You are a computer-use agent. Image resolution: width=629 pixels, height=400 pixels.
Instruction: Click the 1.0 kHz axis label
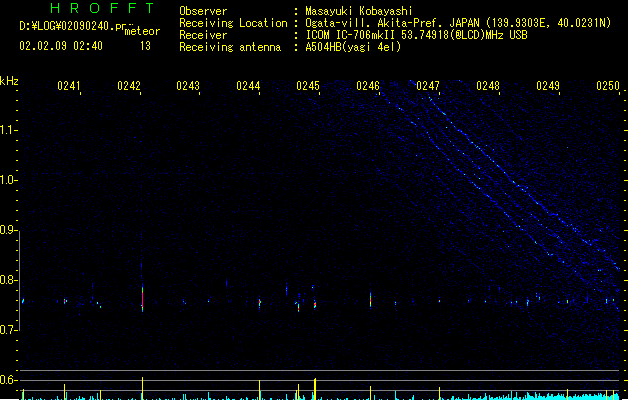click(x=8, y=180)
